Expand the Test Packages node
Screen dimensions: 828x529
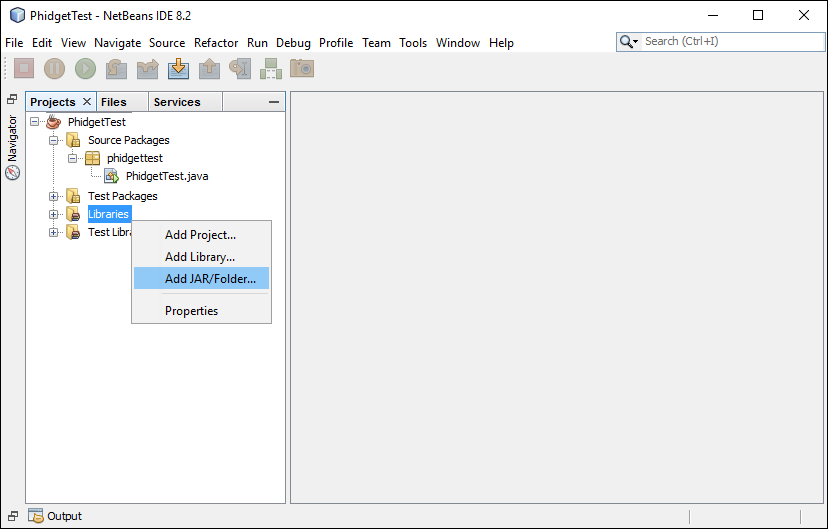point(53,196)
